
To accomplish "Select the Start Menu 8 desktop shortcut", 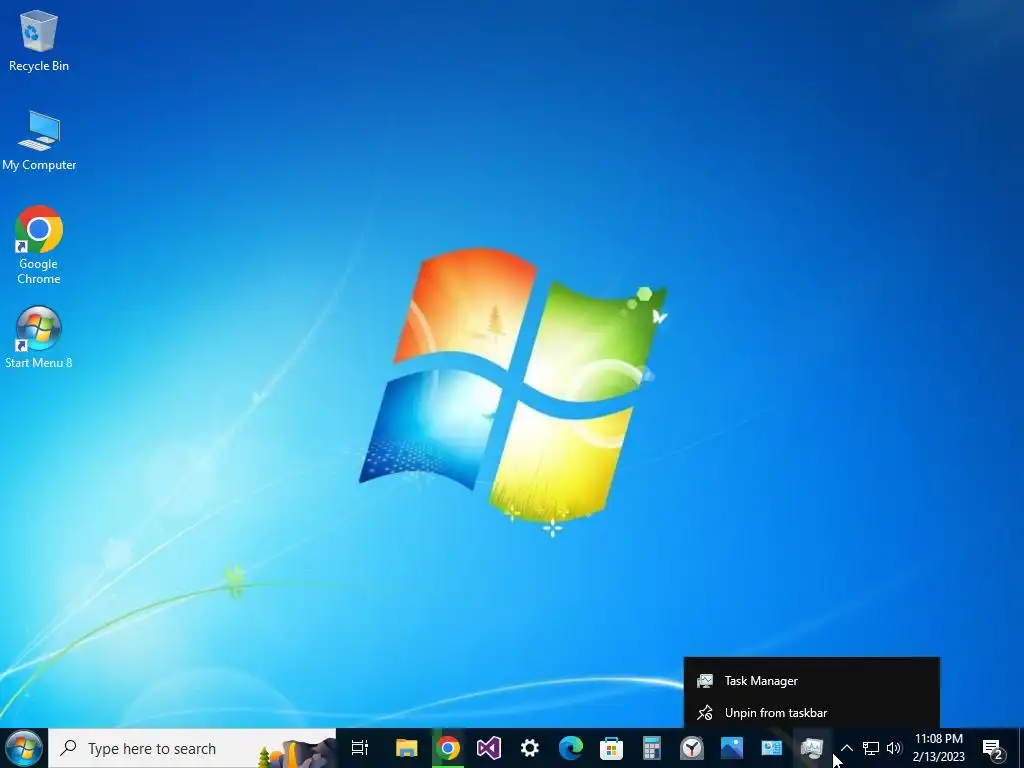I will pos(39,337).
